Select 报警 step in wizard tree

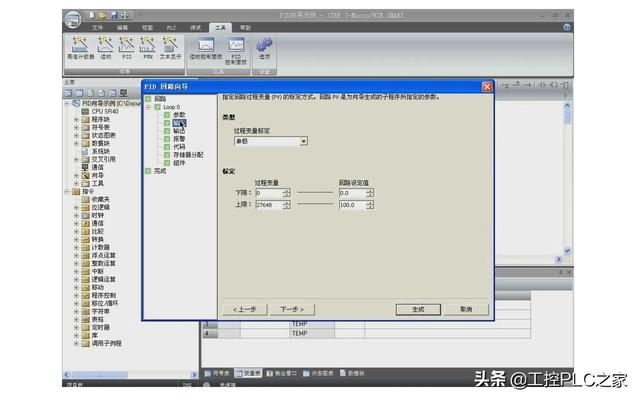179,139
